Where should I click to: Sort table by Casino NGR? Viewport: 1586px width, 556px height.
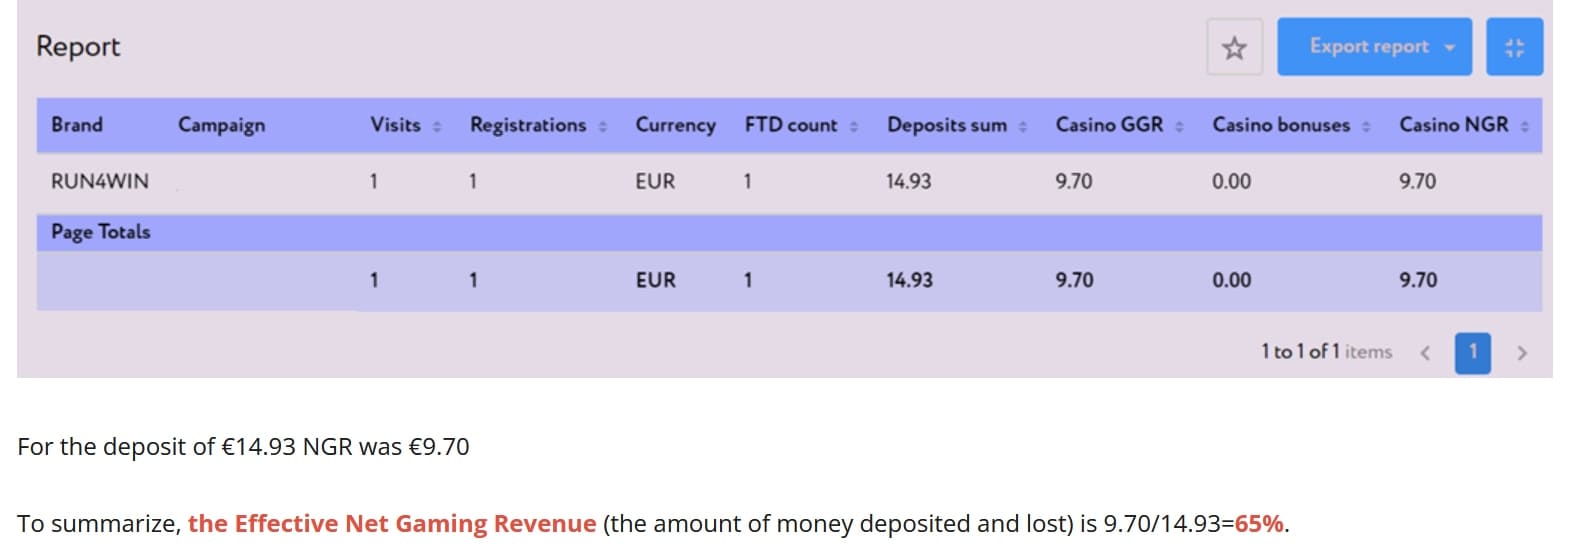pyautogui.click(x=1524, y=126)
